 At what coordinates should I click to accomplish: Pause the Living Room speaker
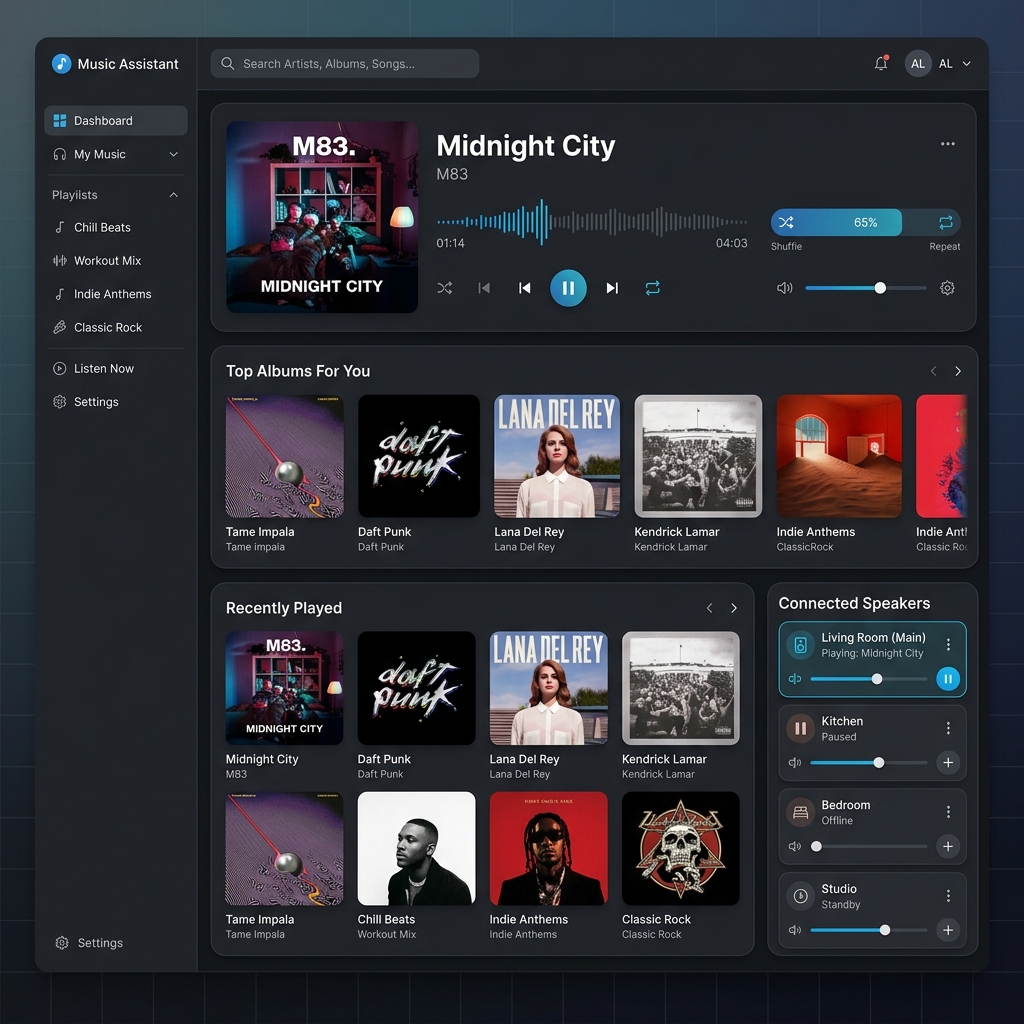point(948,679)
